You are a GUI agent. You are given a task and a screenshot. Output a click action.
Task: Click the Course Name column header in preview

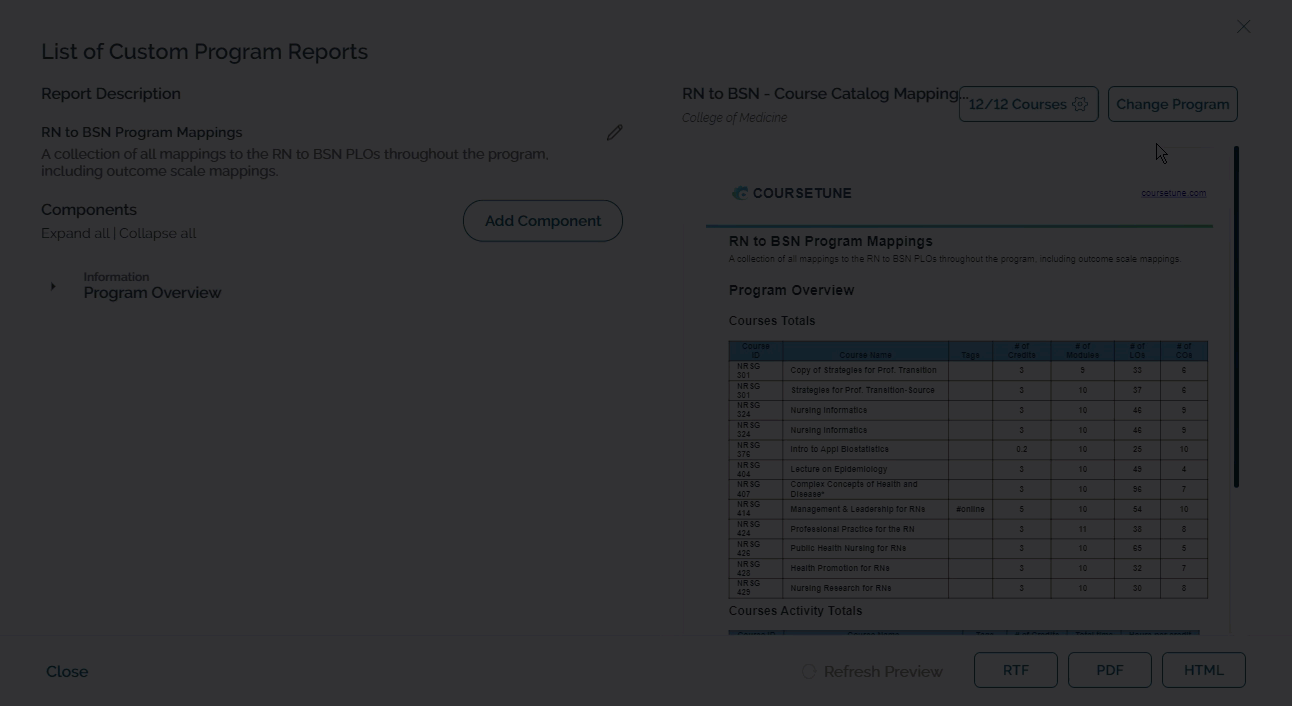tap(865, 354)
